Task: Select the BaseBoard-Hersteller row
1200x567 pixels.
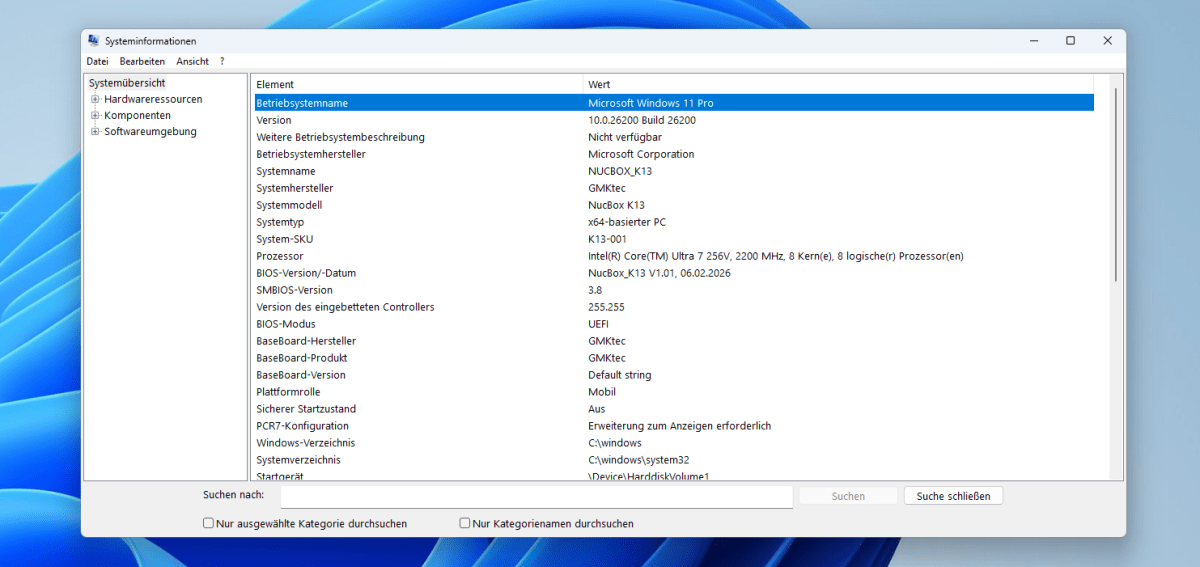Action: point(672,341)
